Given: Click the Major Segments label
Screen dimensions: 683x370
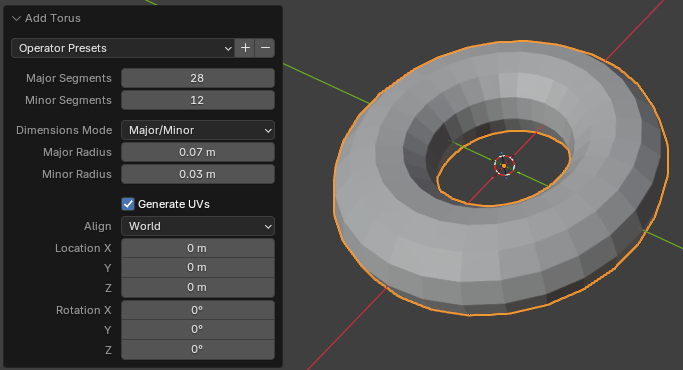Looking at the screenshot, I should coord(69,78).
